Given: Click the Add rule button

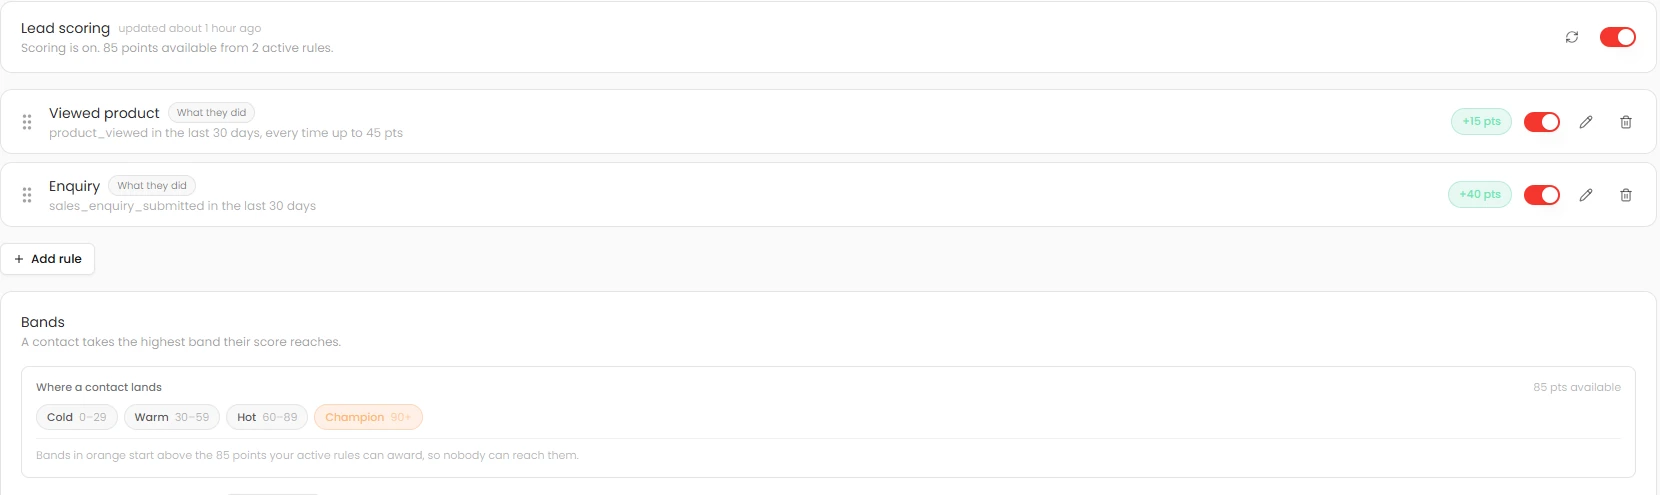Looking at the screenshot, I should click(48, 259).
